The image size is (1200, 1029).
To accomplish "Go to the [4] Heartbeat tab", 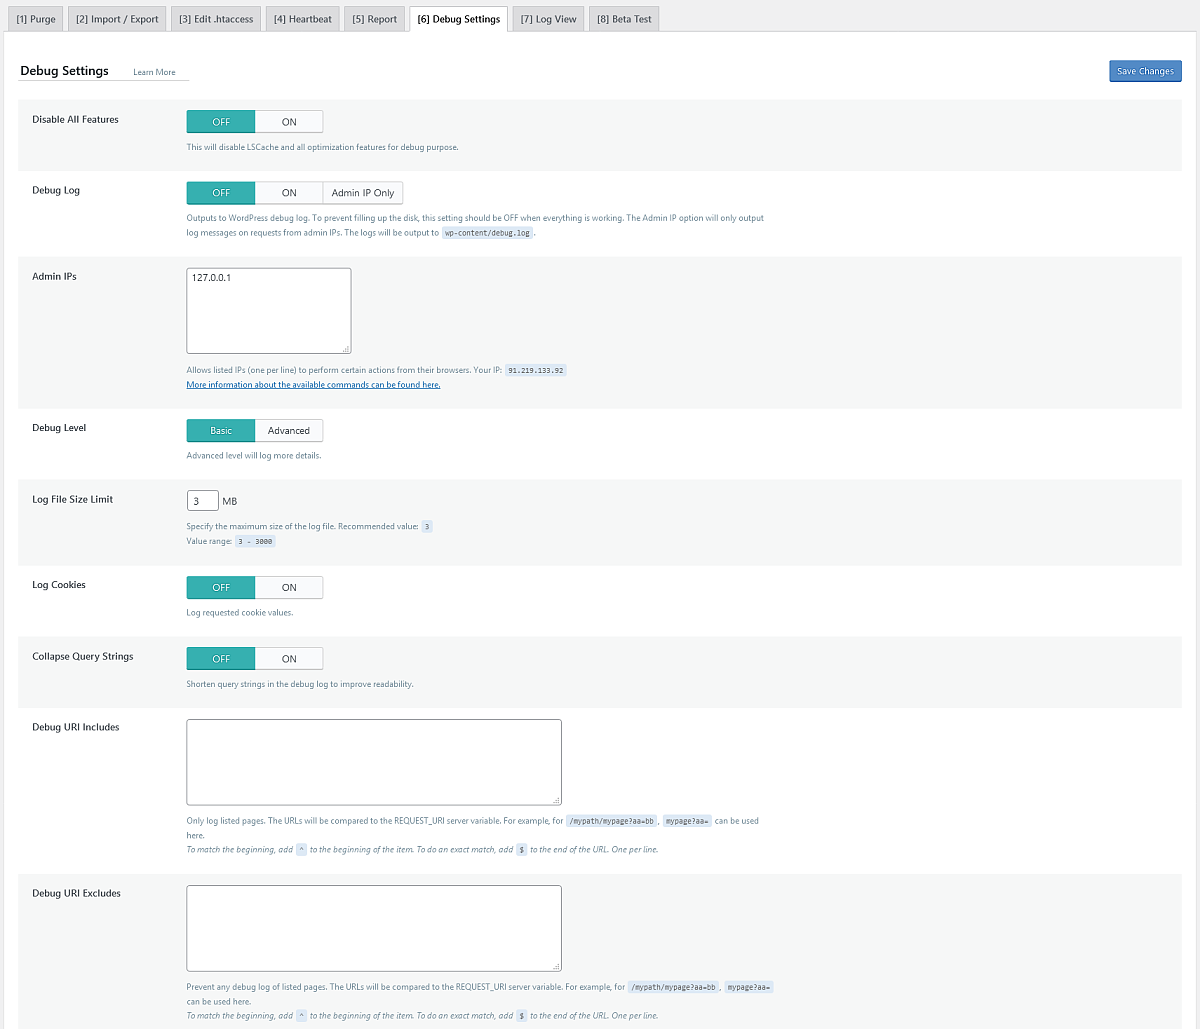I will pyautogui.click(x=303, y=19).
